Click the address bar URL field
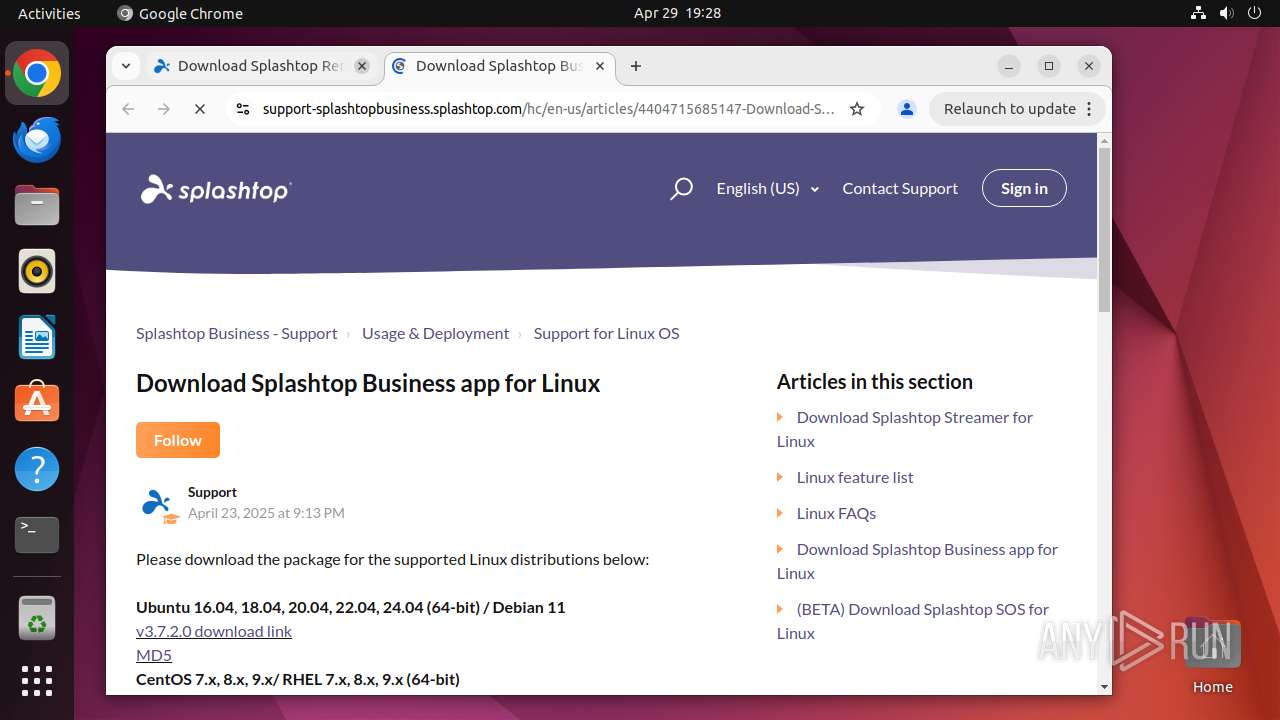The image size is (1280, 720). (x=548, y=109)
